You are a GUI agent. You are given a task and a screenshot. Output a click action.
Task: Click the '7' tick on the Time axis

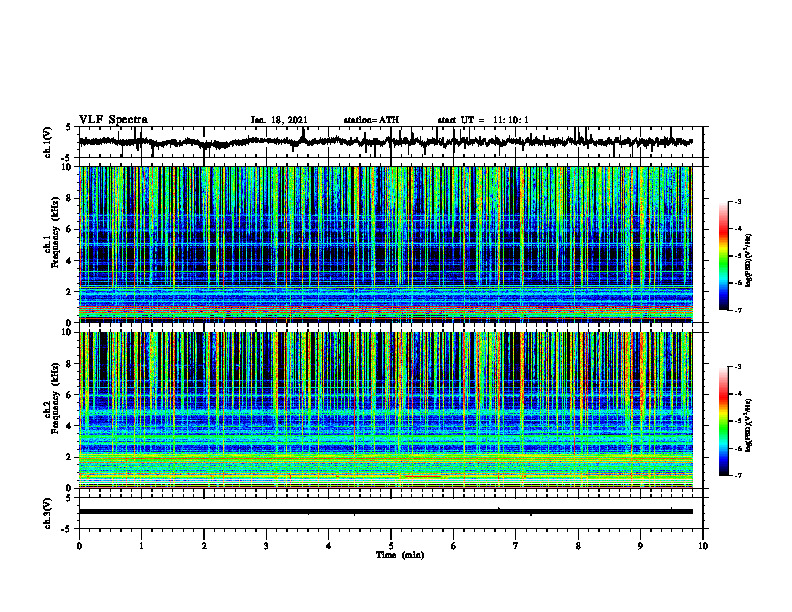pos(516,546)
